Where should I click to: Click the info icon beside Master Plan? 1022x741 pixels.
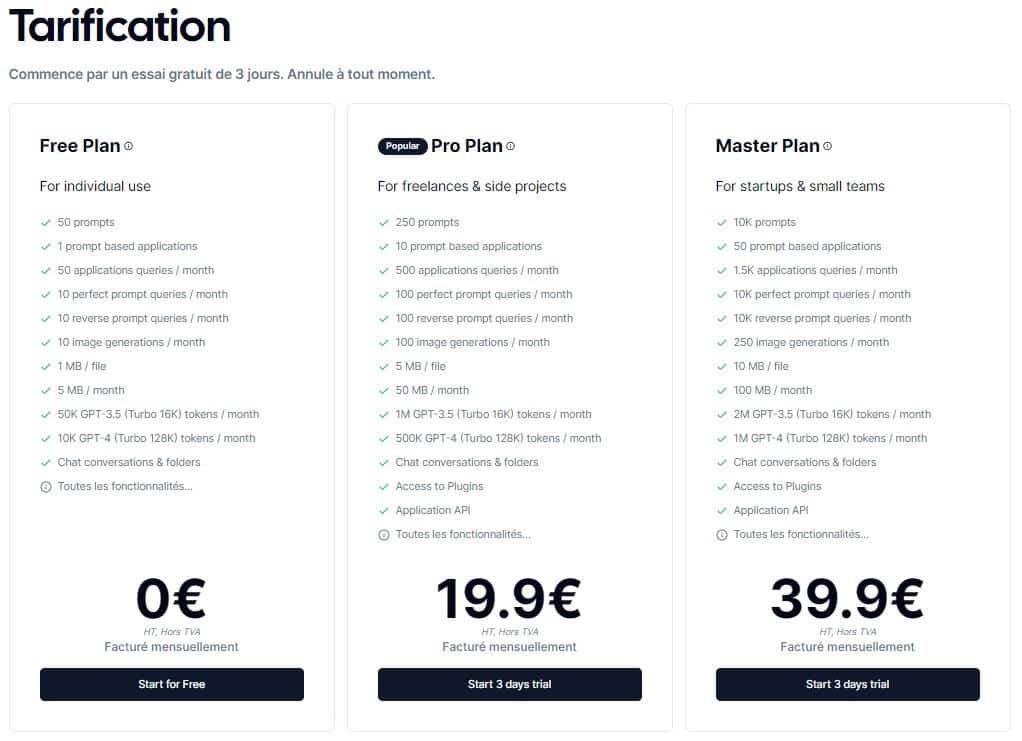click(x=827, y=146)
